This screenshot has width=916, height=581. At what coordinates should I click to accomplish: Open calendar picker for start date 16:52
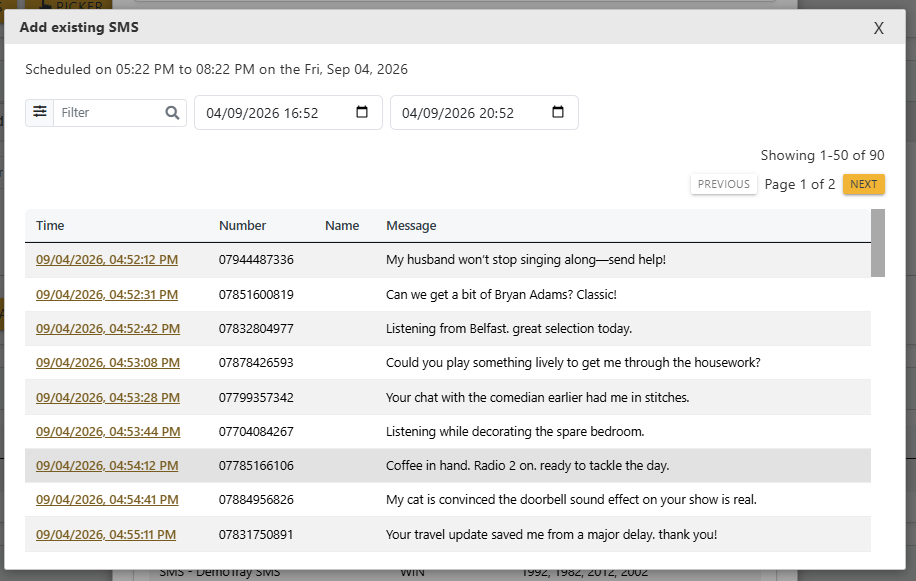point(362,112)
